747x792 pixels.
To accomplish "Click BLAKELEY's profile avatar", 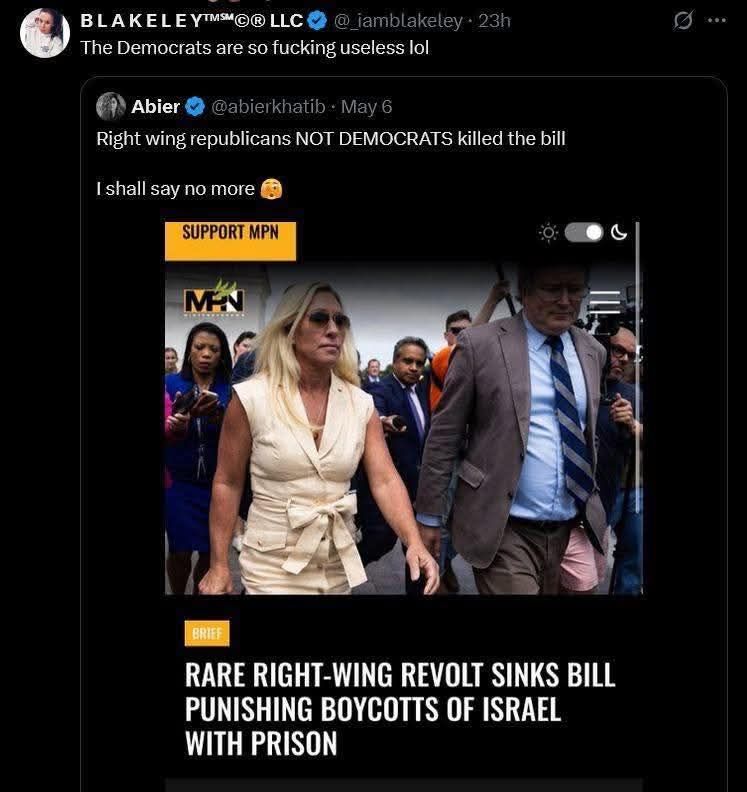I will (x=45, y=33).
